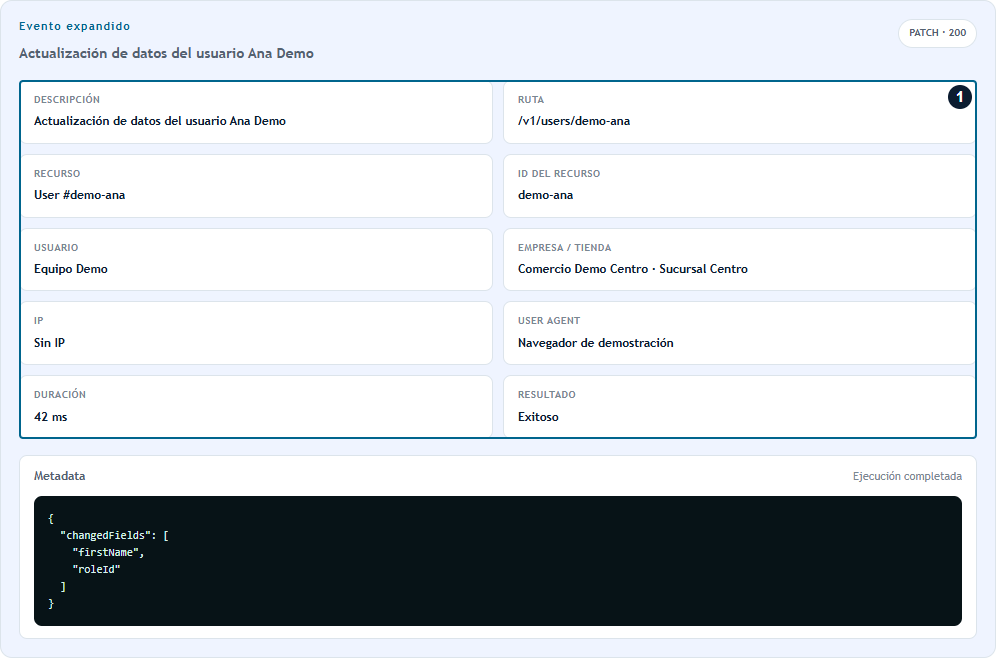This screenshot has height=658, width=996.
Task: Click the IP field label
Action: (x=39, y=321)
